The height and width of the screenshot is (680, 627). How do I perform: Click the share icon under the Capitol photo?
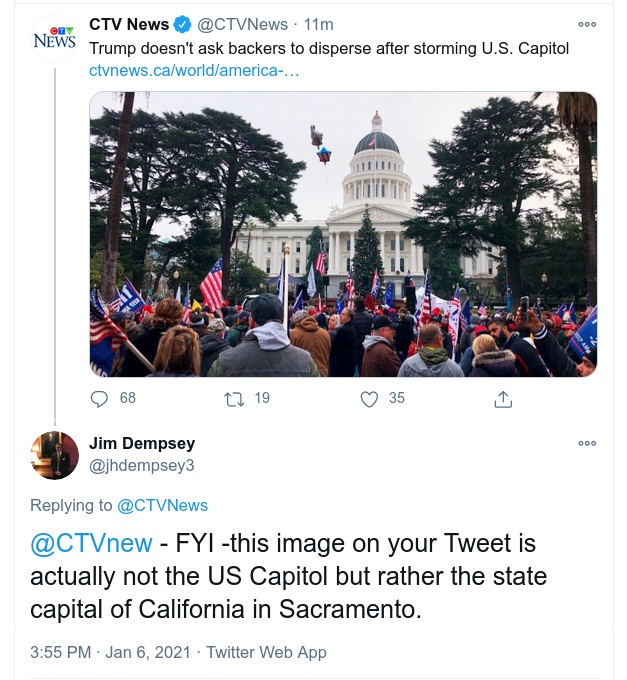[503, 398]
